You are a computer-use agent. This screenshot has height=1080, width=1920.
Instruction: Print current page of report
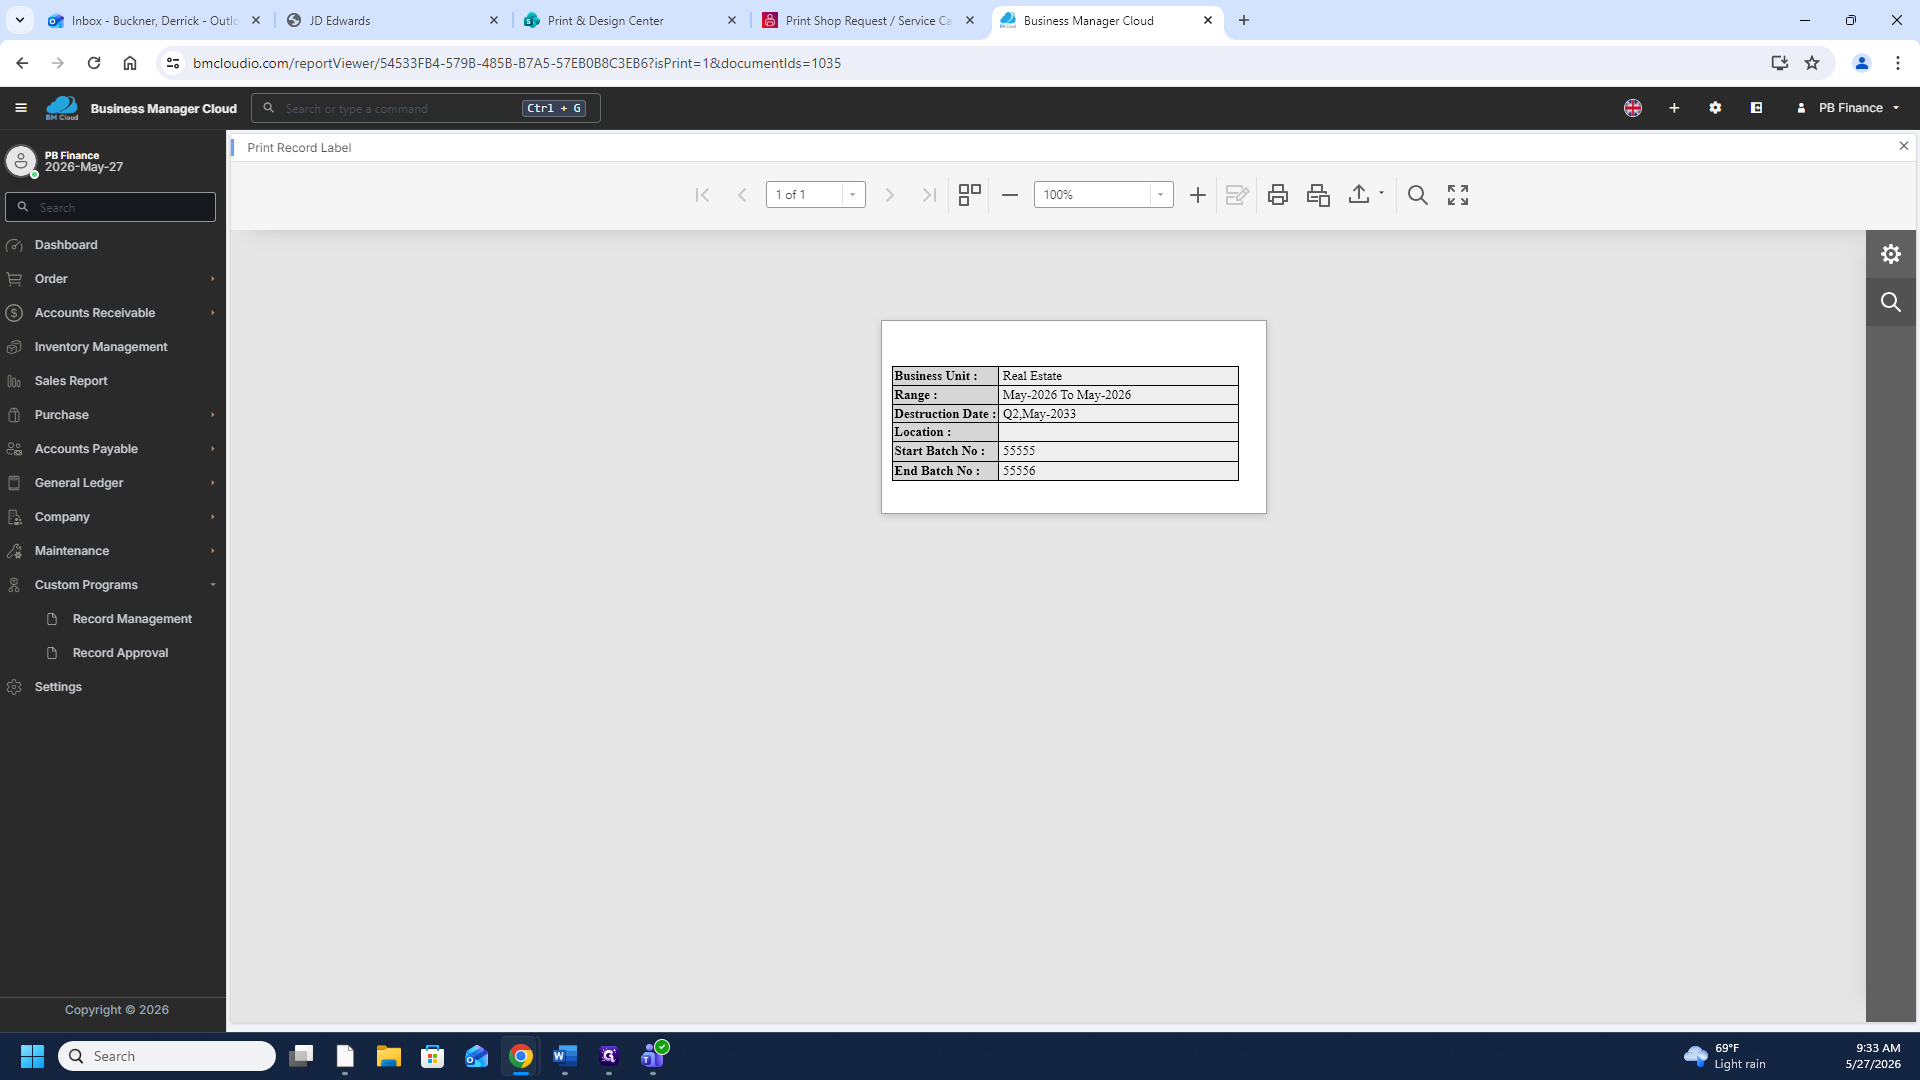coord(1318,195)
